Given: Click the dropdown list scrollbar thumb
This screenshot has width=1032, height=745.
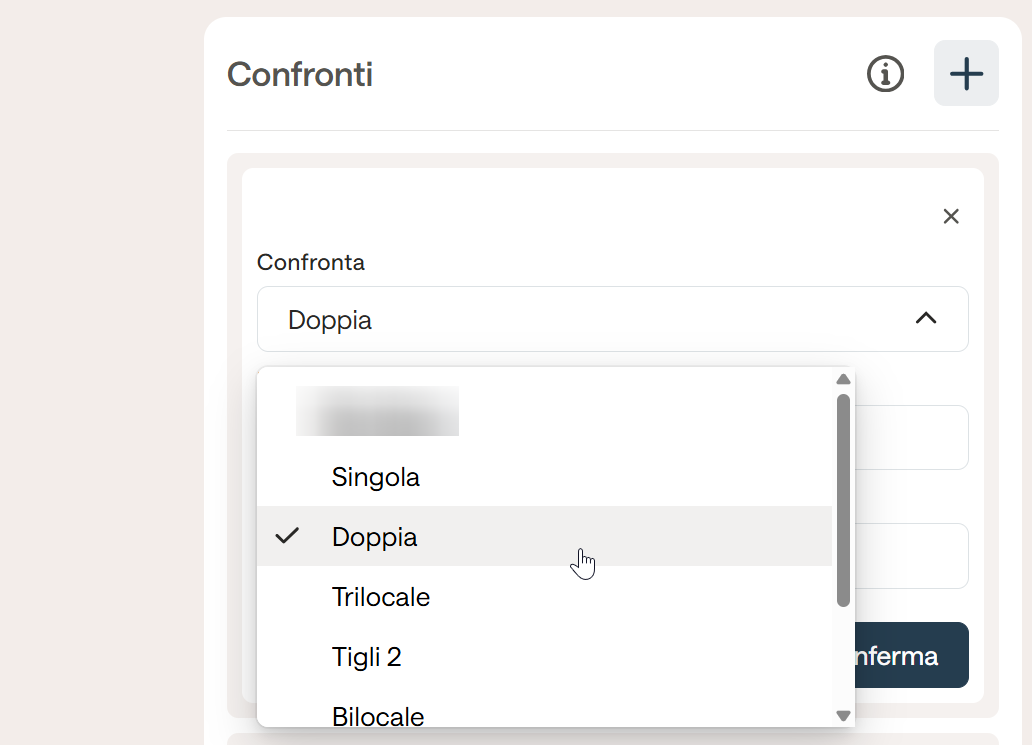Looking at the screenshot, I should click(x=843, y=500).
